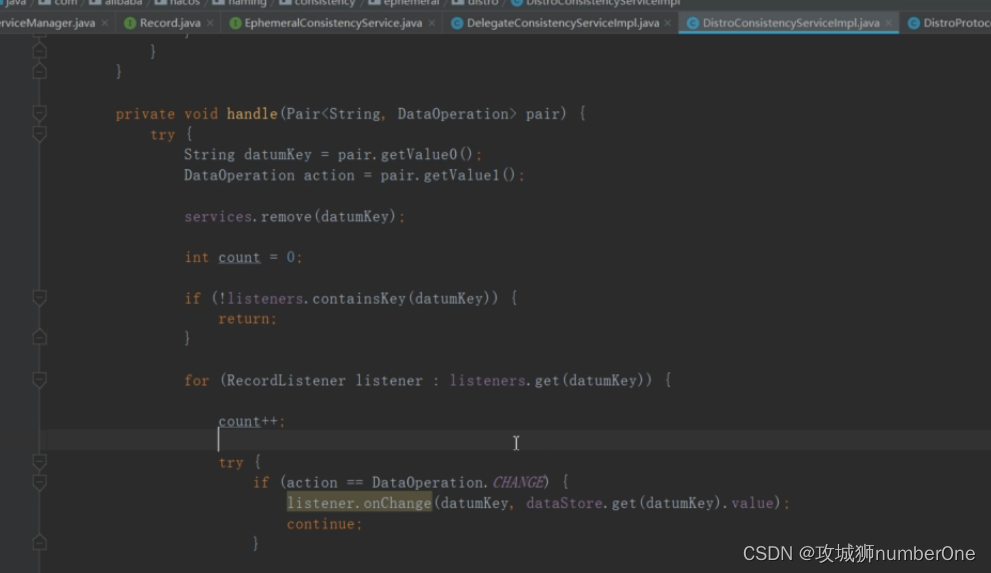Viewport: 991px width, 573px height.
Task: Click highlighted listener.onChange call
Action: 359,504
